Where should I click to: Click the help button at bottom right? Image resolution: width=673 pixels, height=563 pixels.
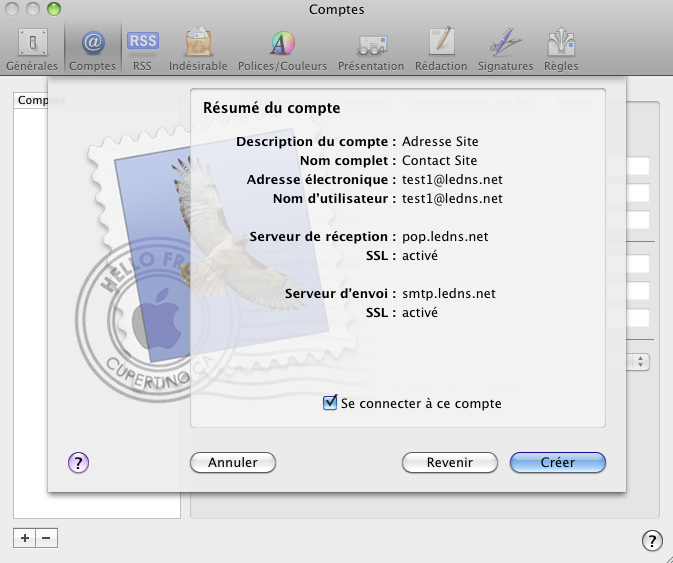pyautogui.click(x=651, y=540)
